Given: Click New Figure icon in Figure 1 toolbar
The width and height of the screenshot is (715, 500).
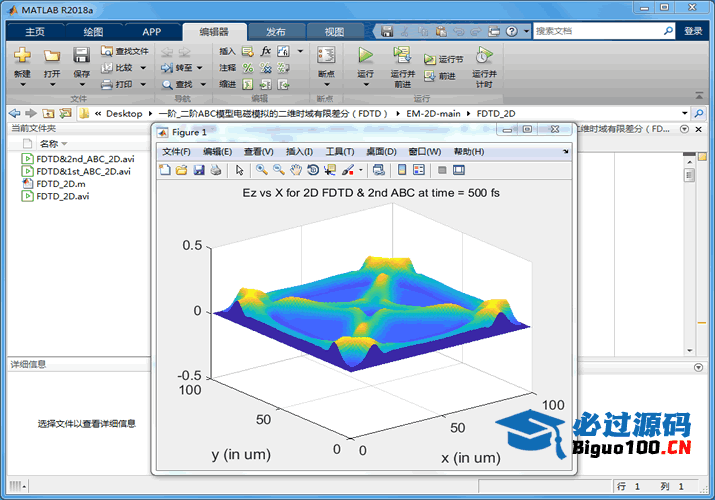Looking at the screenshot, I should point(165,170).
